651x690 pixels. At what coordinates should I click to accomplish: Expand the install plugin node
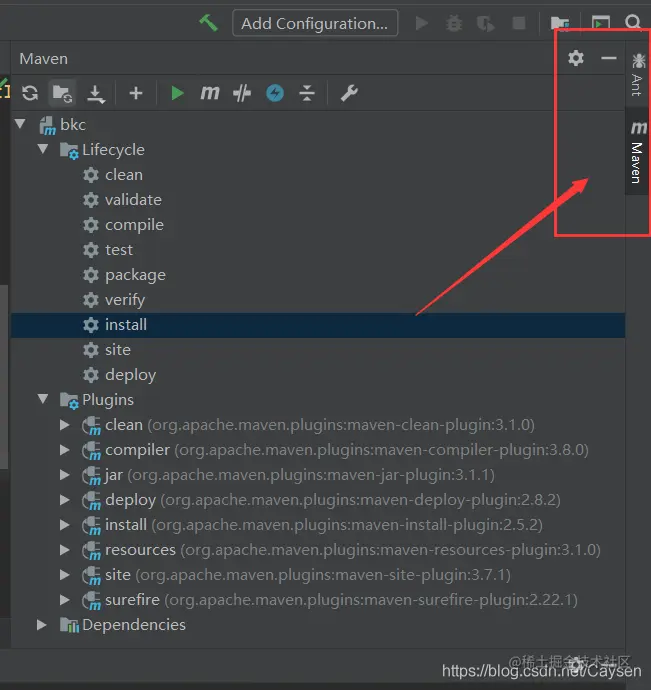click(65, 525)
